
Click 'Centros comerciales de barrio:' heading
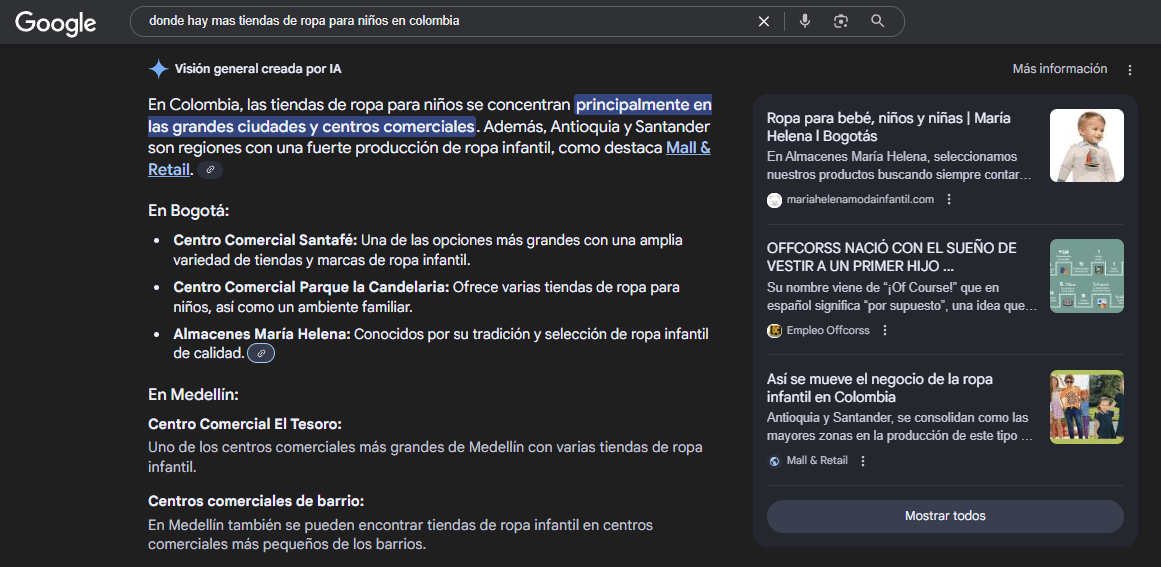tap(255, 501)
